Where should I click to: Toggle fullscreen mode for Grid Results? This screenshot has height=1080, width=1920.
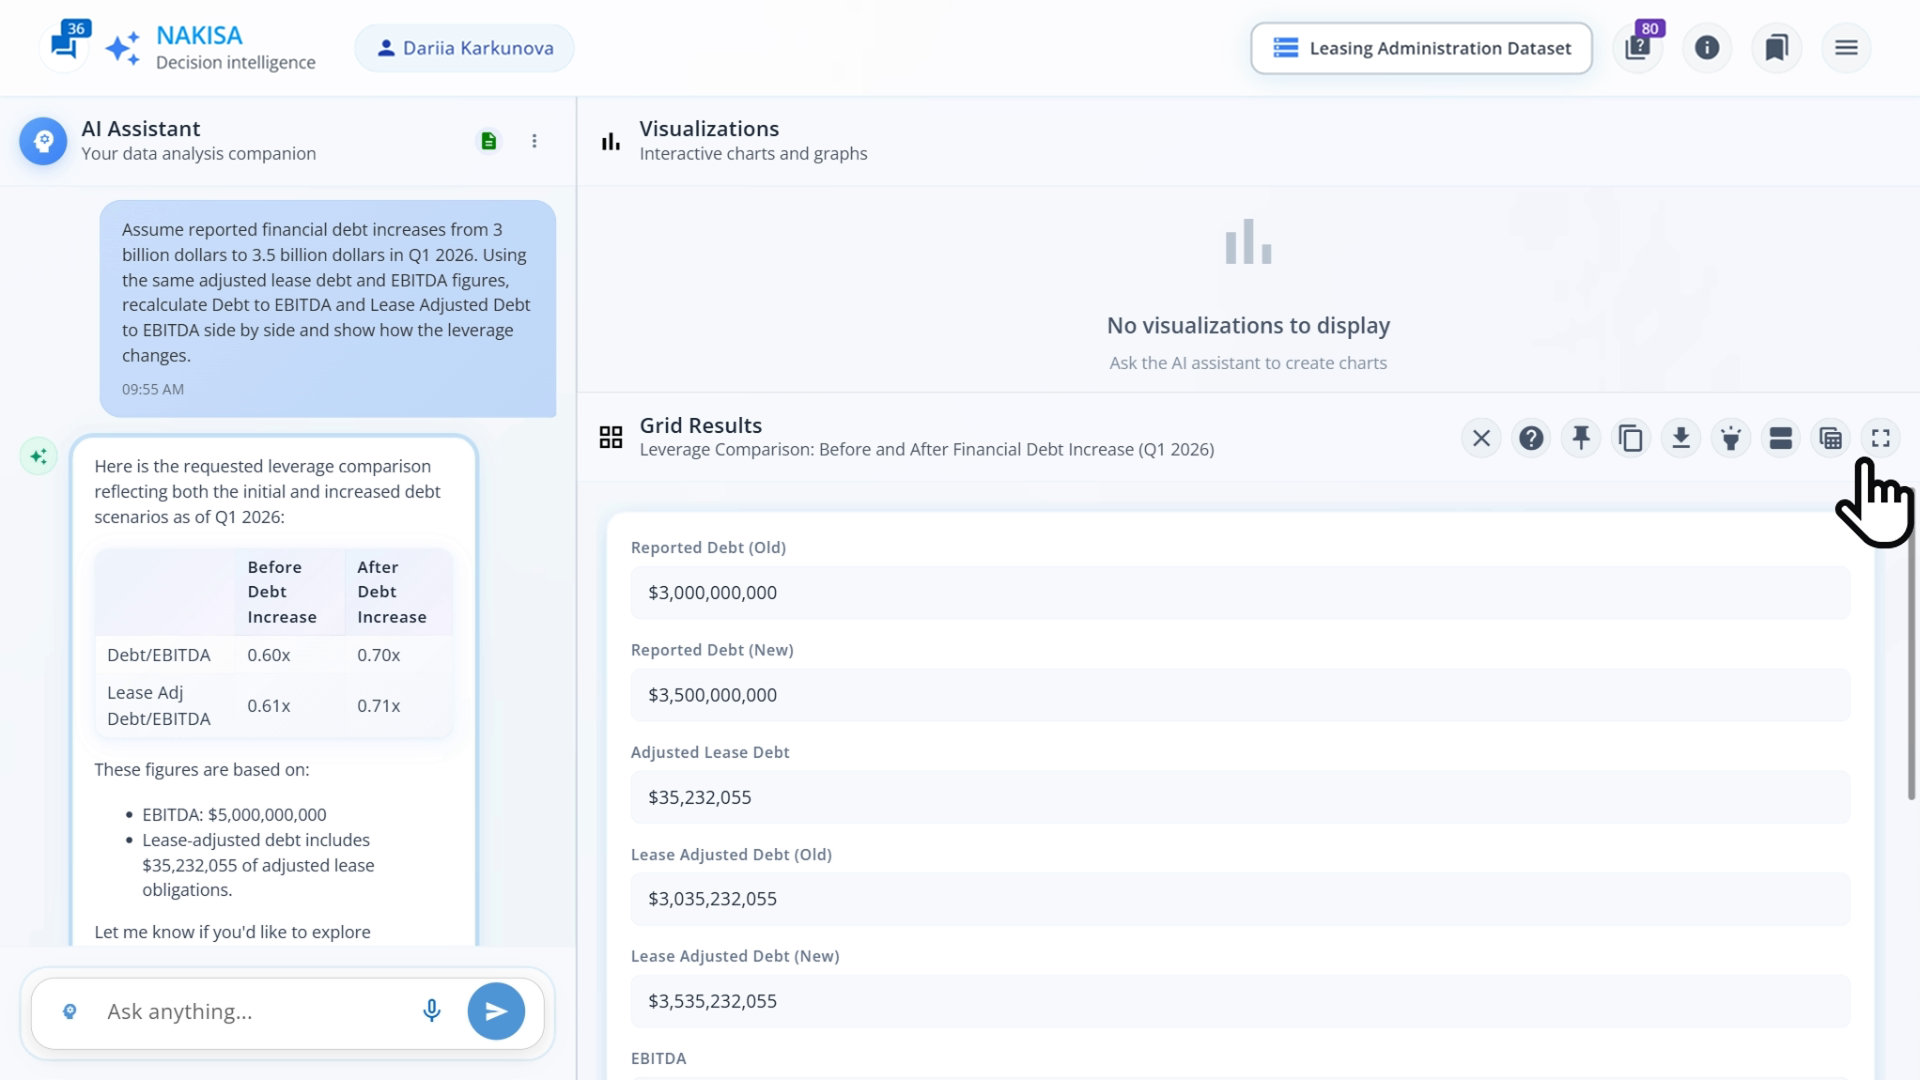tap(1881, 437)
